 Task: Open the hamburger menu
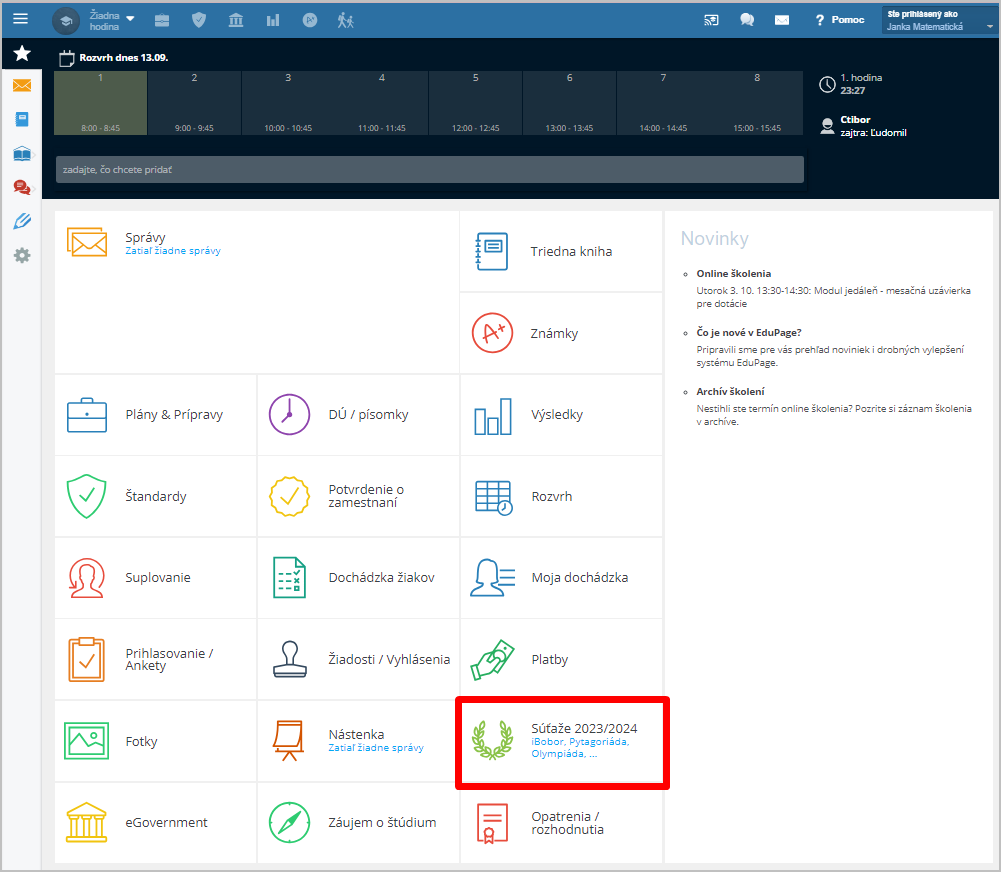(x=20, y=19)
